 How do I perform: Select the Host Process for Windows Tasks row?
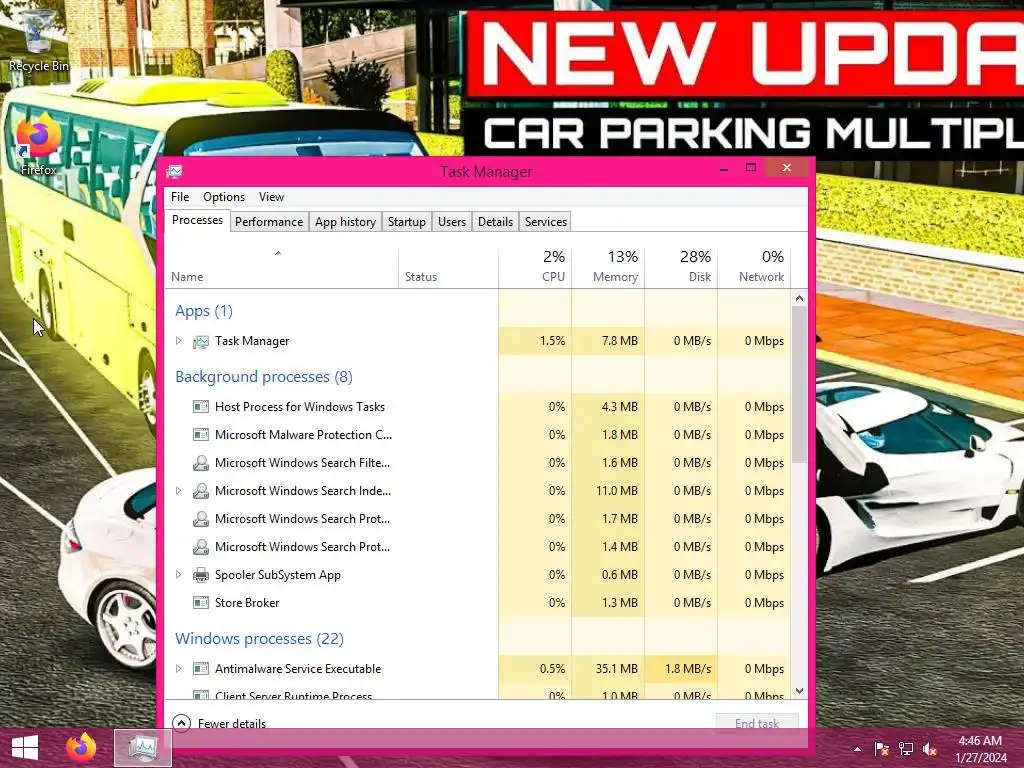478,407
